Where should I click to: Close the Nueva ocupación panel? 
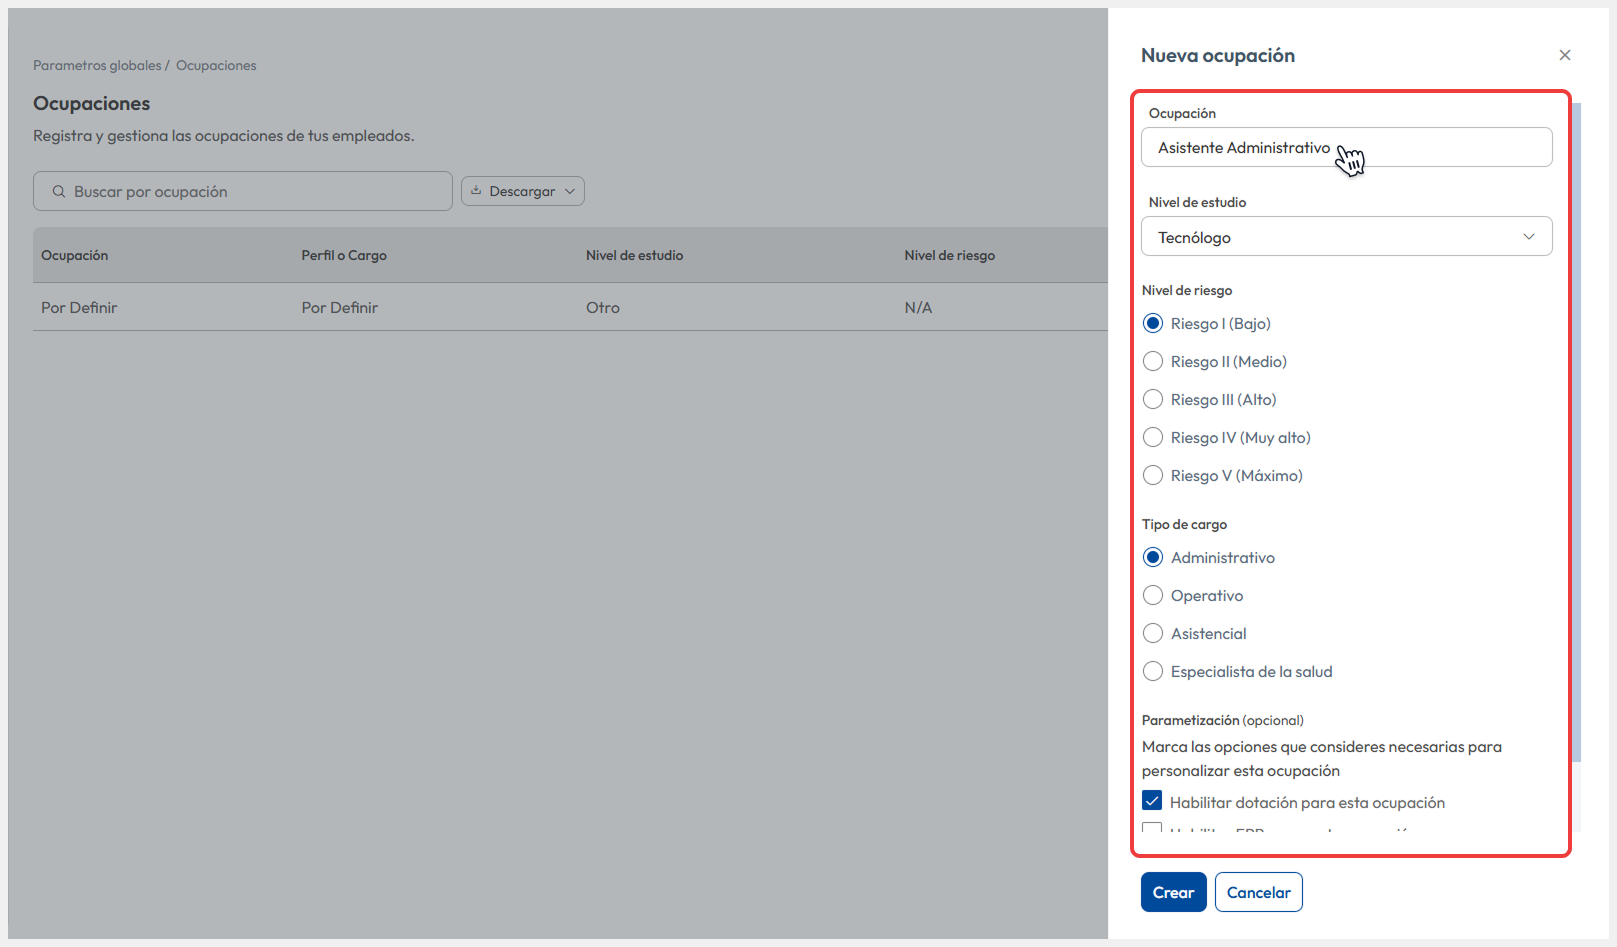[x=1564, y=55]
